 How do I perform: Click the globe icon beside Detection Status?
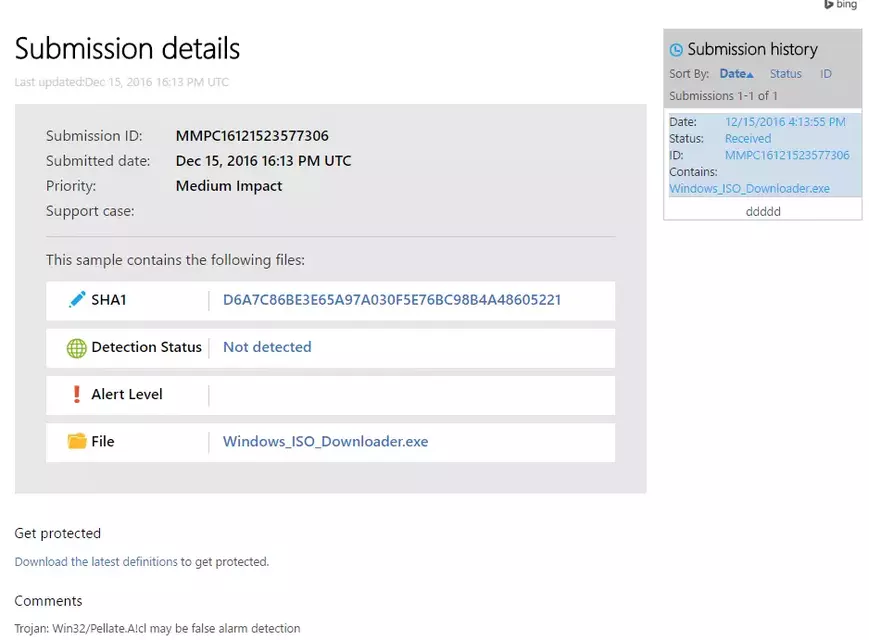point(76,348)
